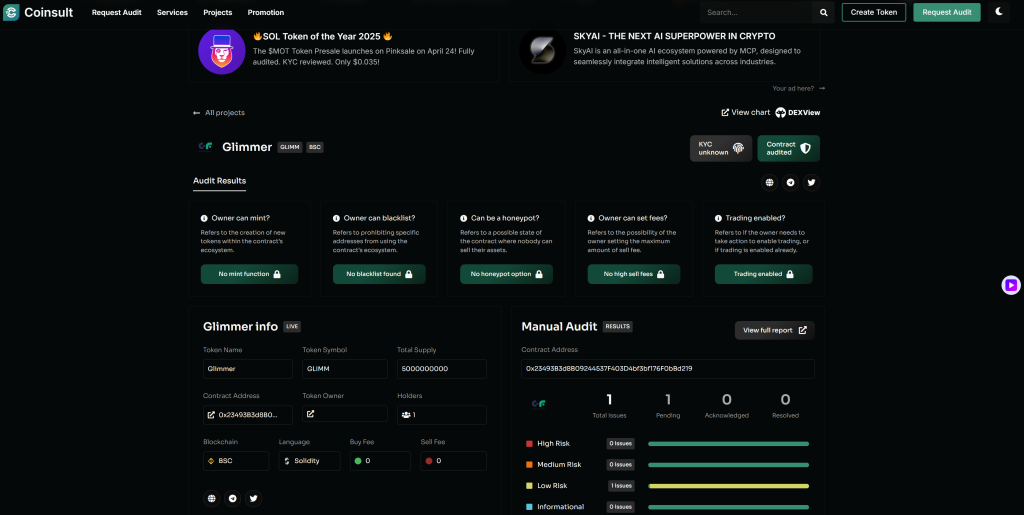Click the info icon next to Owner can set fees
This screenshot has height=515, width=1024.
[x=591, y=218]
